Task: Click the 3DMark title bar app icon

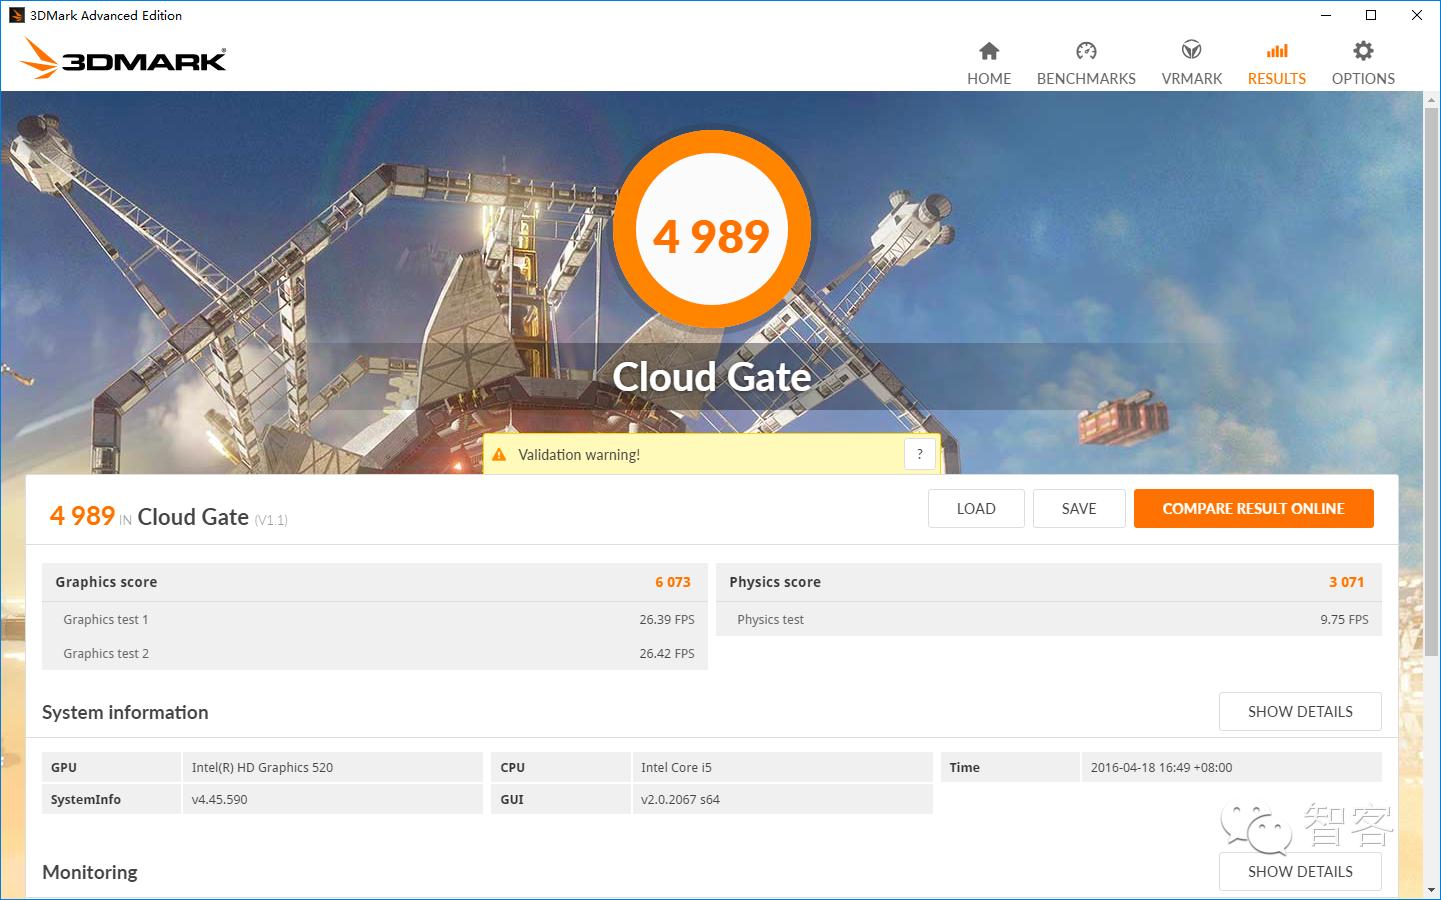Action: [16, 15]
